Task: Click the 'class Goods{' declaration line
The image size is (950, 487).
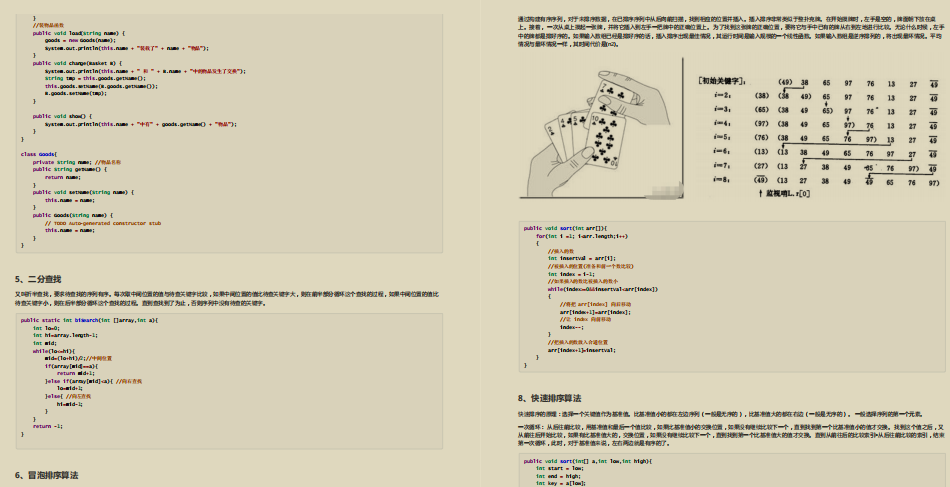Action: click(39, 154)
